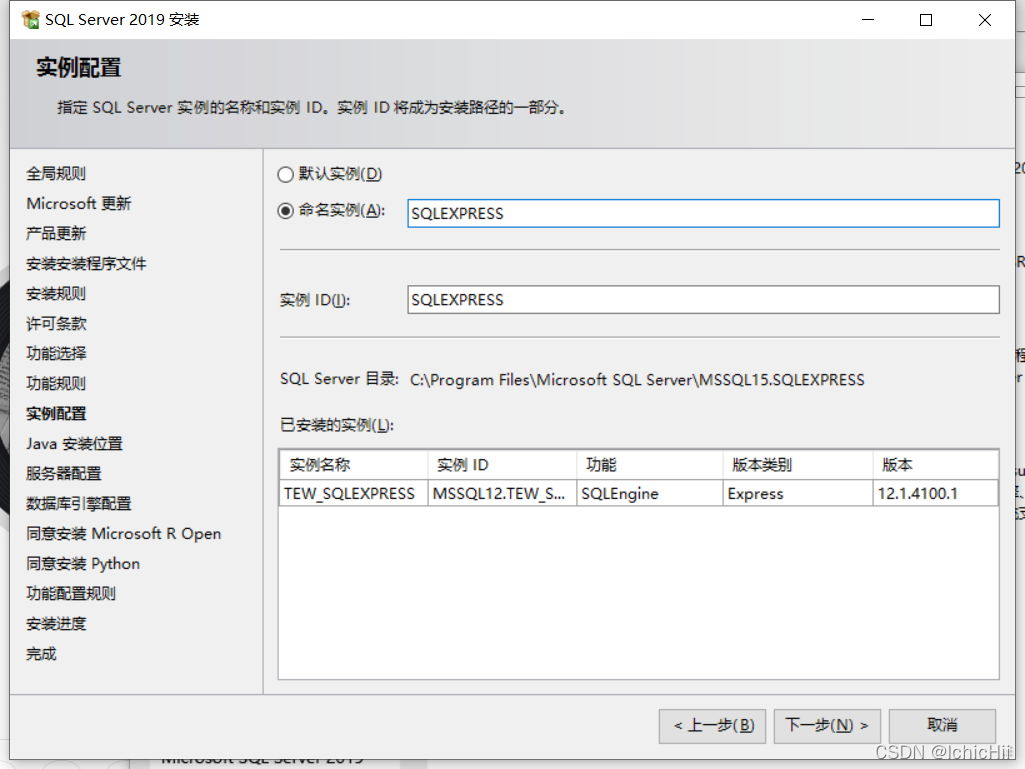Image resolution: width=1025 pixels, height=769 pixels.
Task: Click the 命名实例 name input field
Action: (703, 214)
